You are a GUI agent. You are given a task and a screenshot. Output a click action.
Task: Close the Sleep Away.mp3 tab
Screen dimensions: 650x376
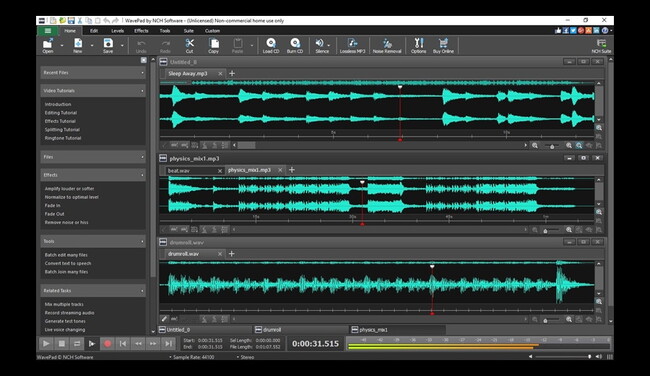click(220, 74)
